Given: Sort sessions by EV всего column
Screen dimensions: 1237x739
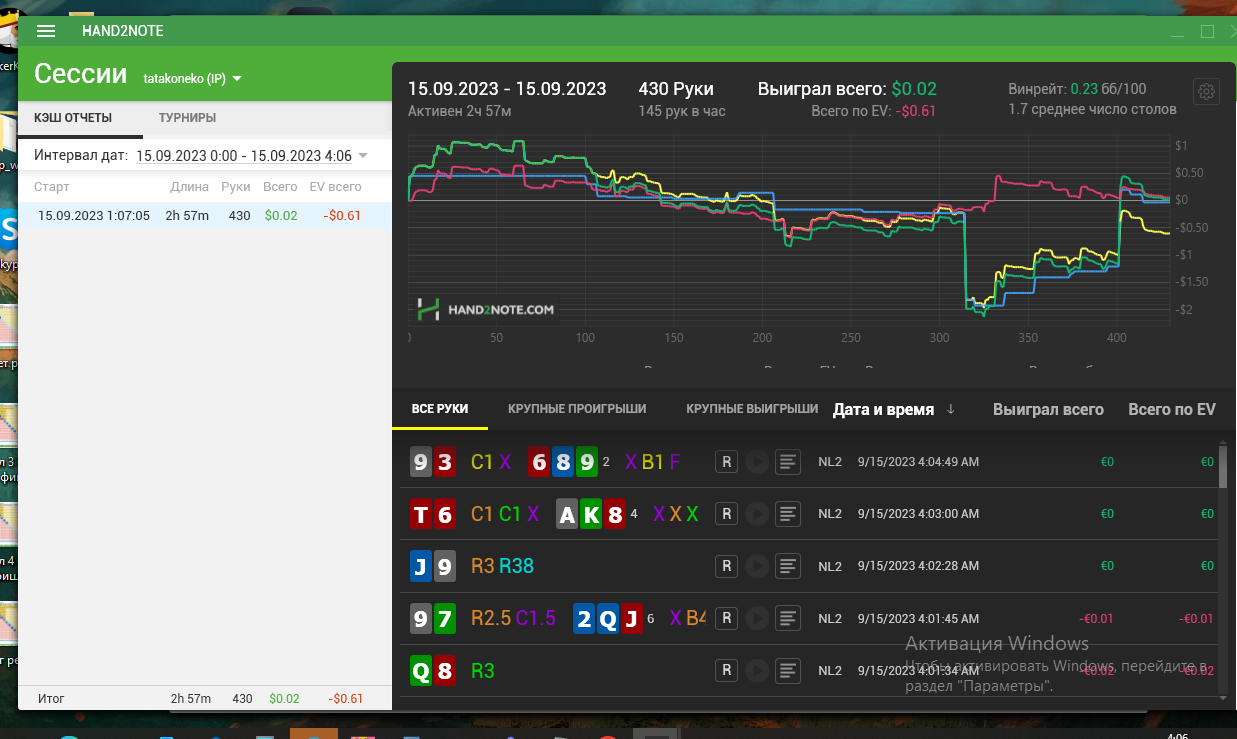Looking at the screenshot, I should click(336, 187).
